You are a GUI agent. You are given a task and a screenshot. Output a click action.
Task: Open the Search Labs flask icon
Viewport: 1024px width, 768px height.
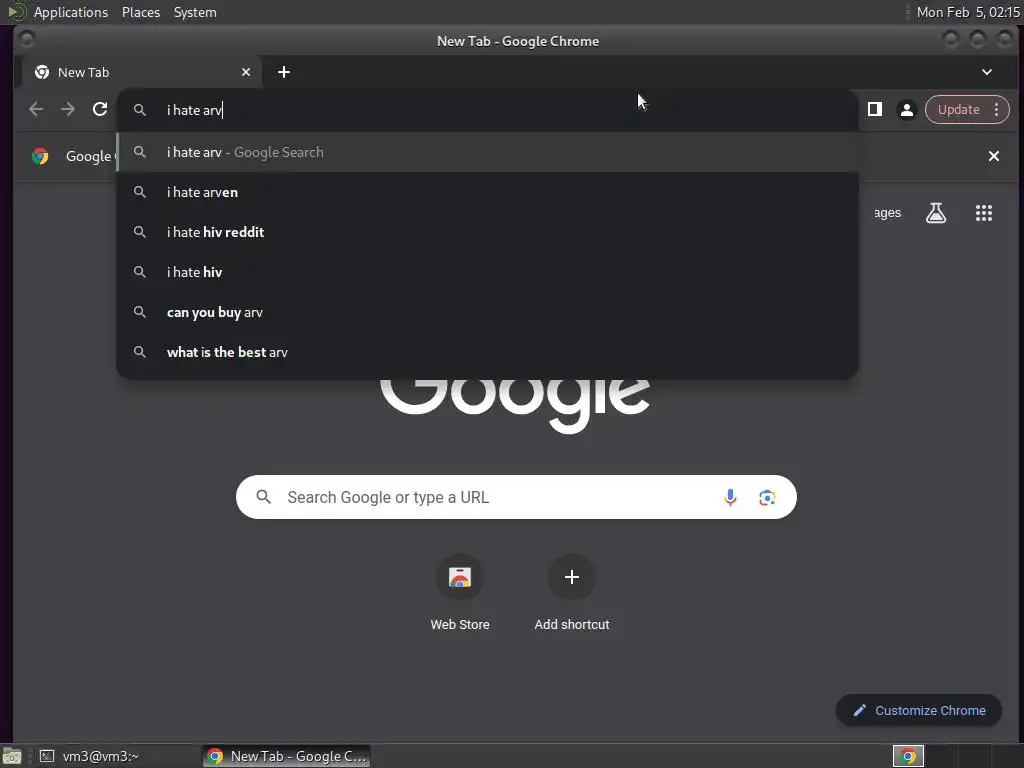click(x=936, y=213)
